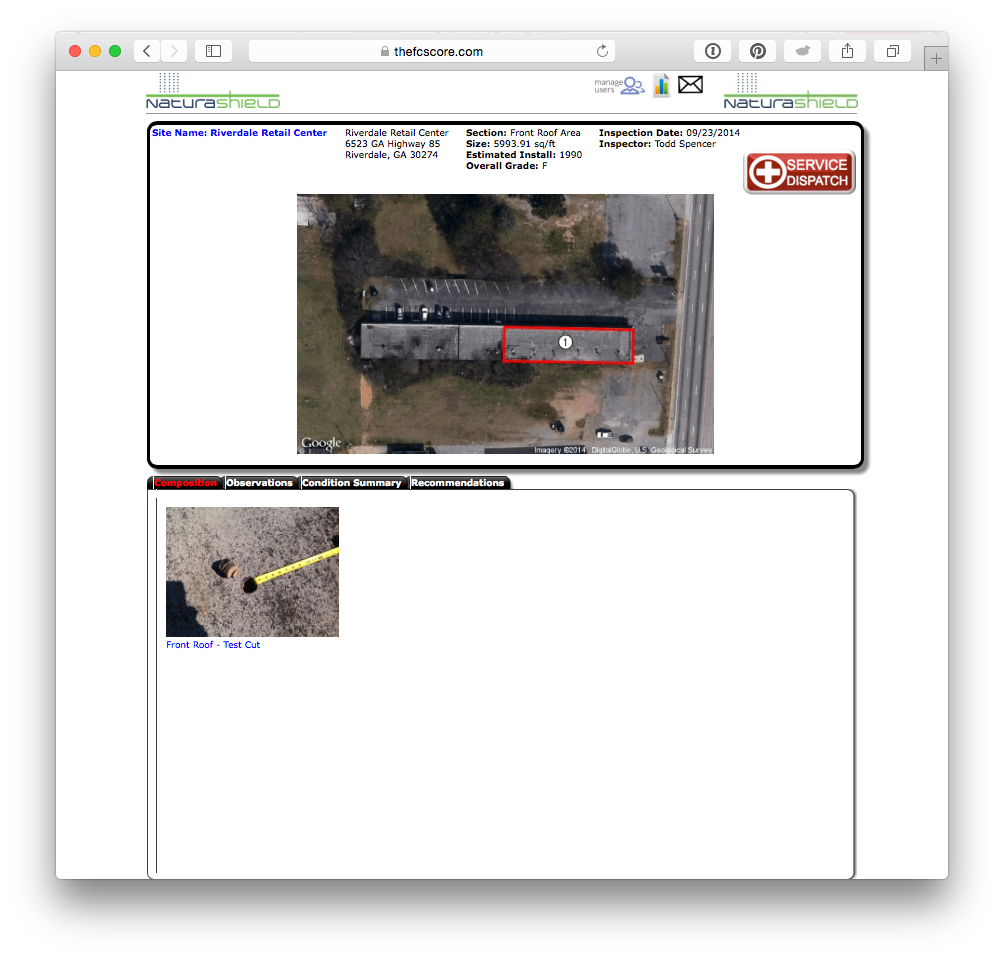Go back to the previous page
Viewport: 1004px width, 959px height.
pos(147,51)
